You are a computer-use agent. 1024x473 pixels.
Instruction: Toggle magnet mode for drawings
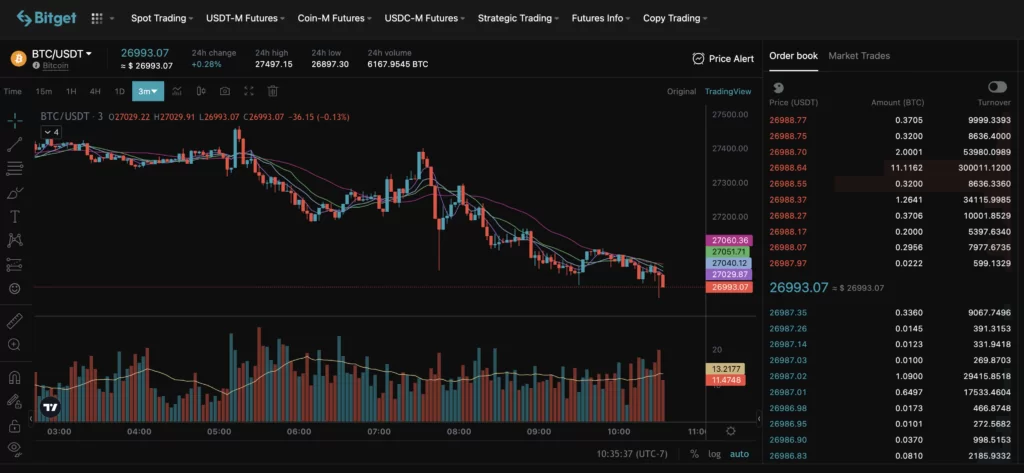[x=15, y=377]
